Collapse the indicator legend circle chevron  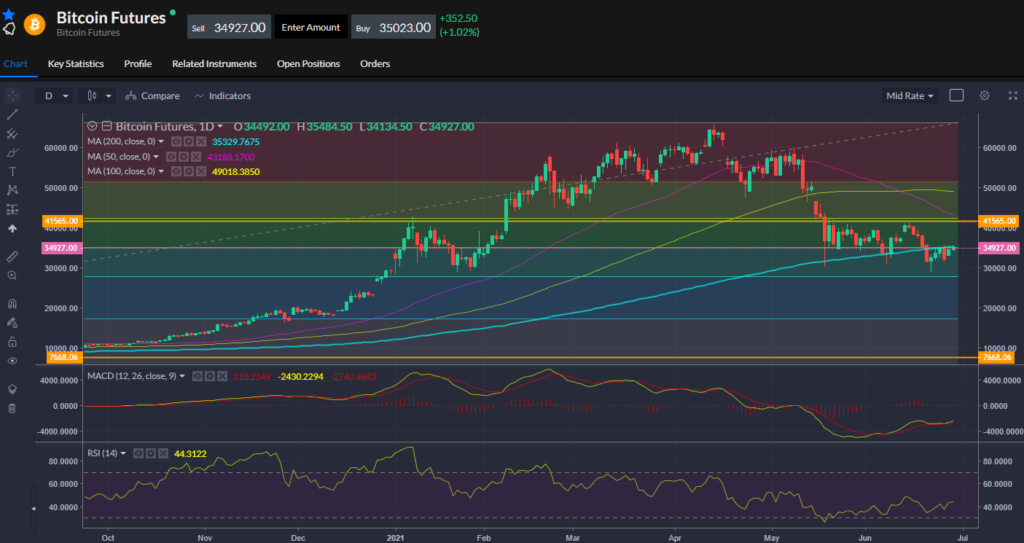(92, 126)
